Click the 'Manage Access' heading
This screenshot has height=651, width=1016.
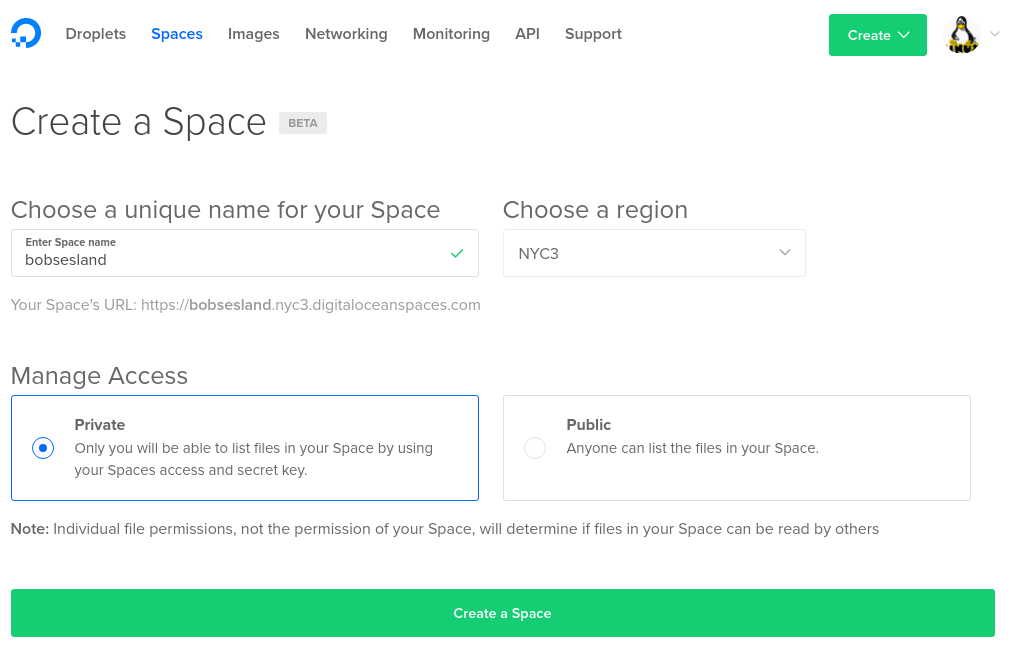[x=99, y=376]
